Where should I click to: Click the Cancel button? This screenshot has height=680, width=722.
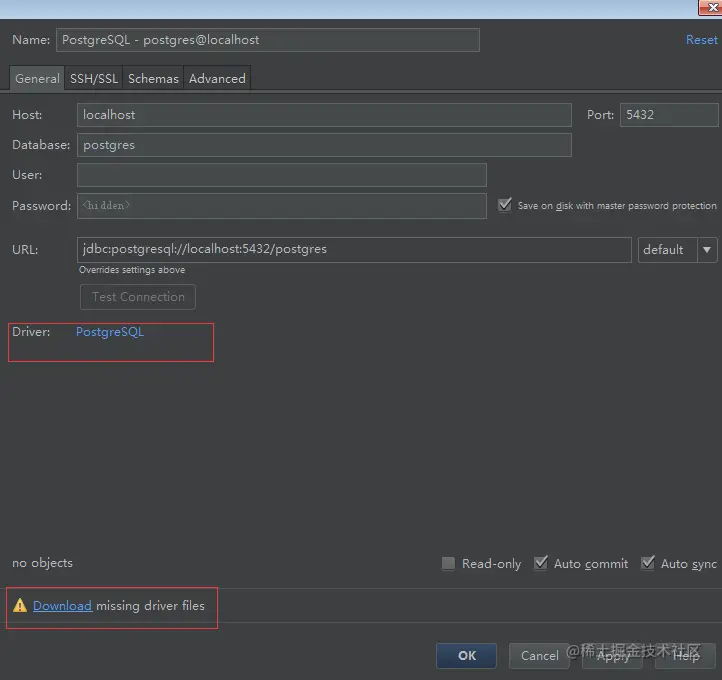(x=539, y=656)
